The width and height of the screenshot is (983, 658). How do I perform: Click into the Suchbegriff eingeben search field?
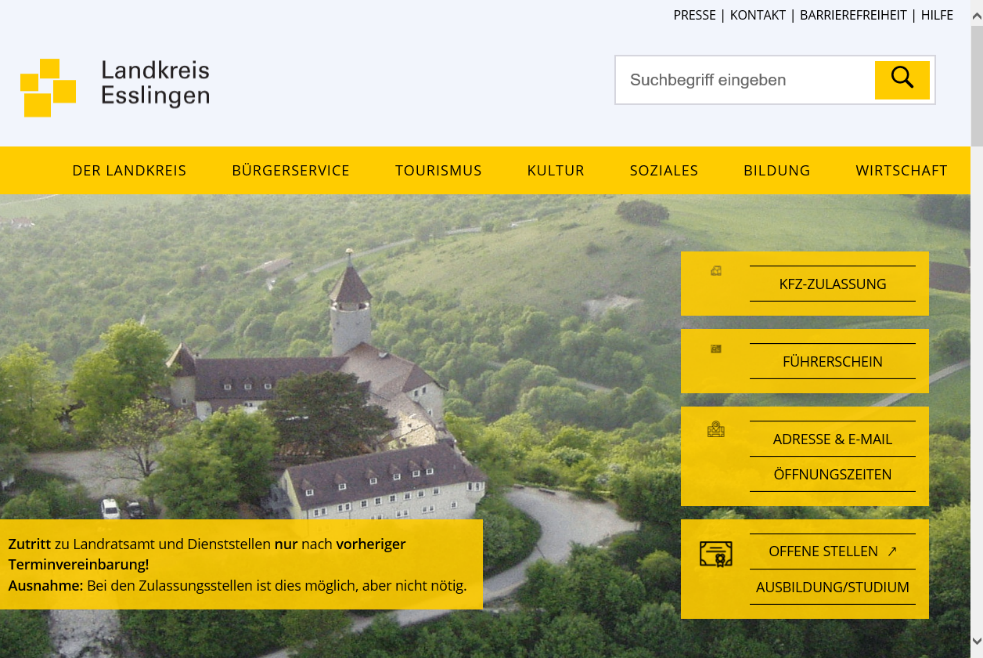(x=745, y=80)
